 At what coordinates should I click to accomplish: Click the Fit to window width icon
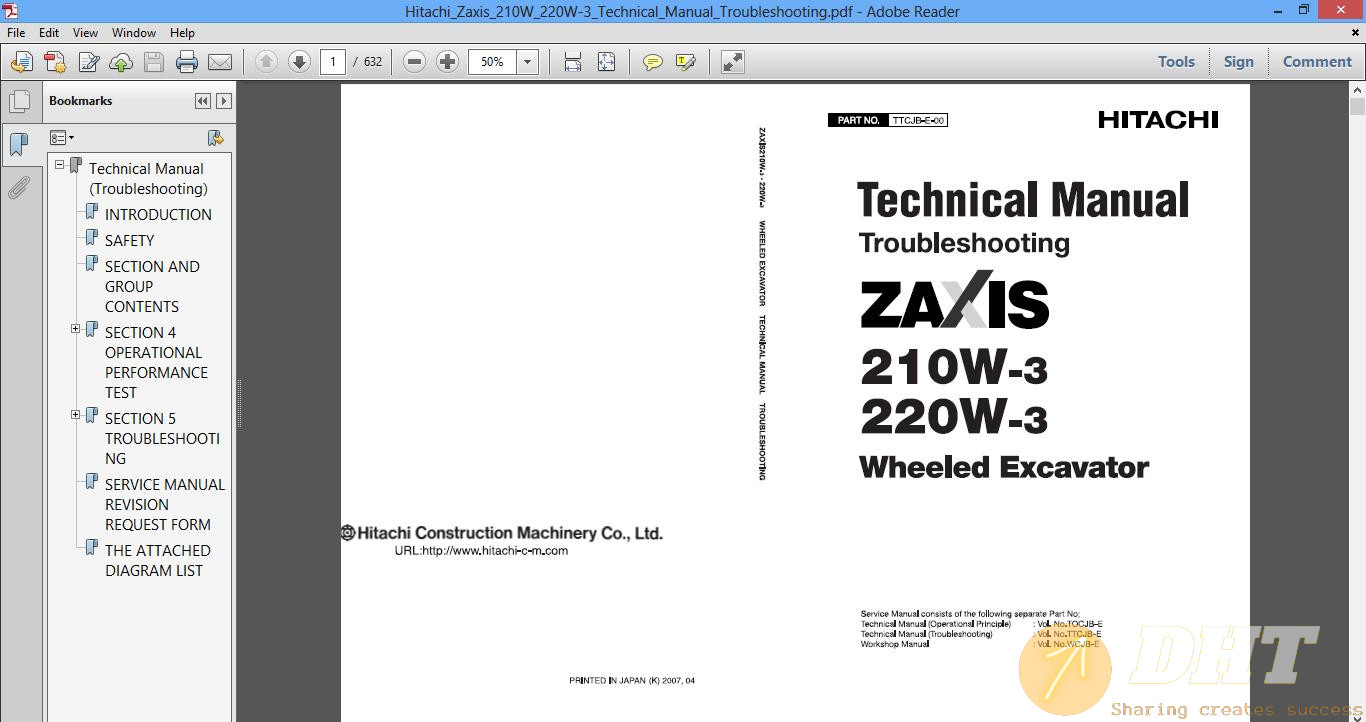573,62
